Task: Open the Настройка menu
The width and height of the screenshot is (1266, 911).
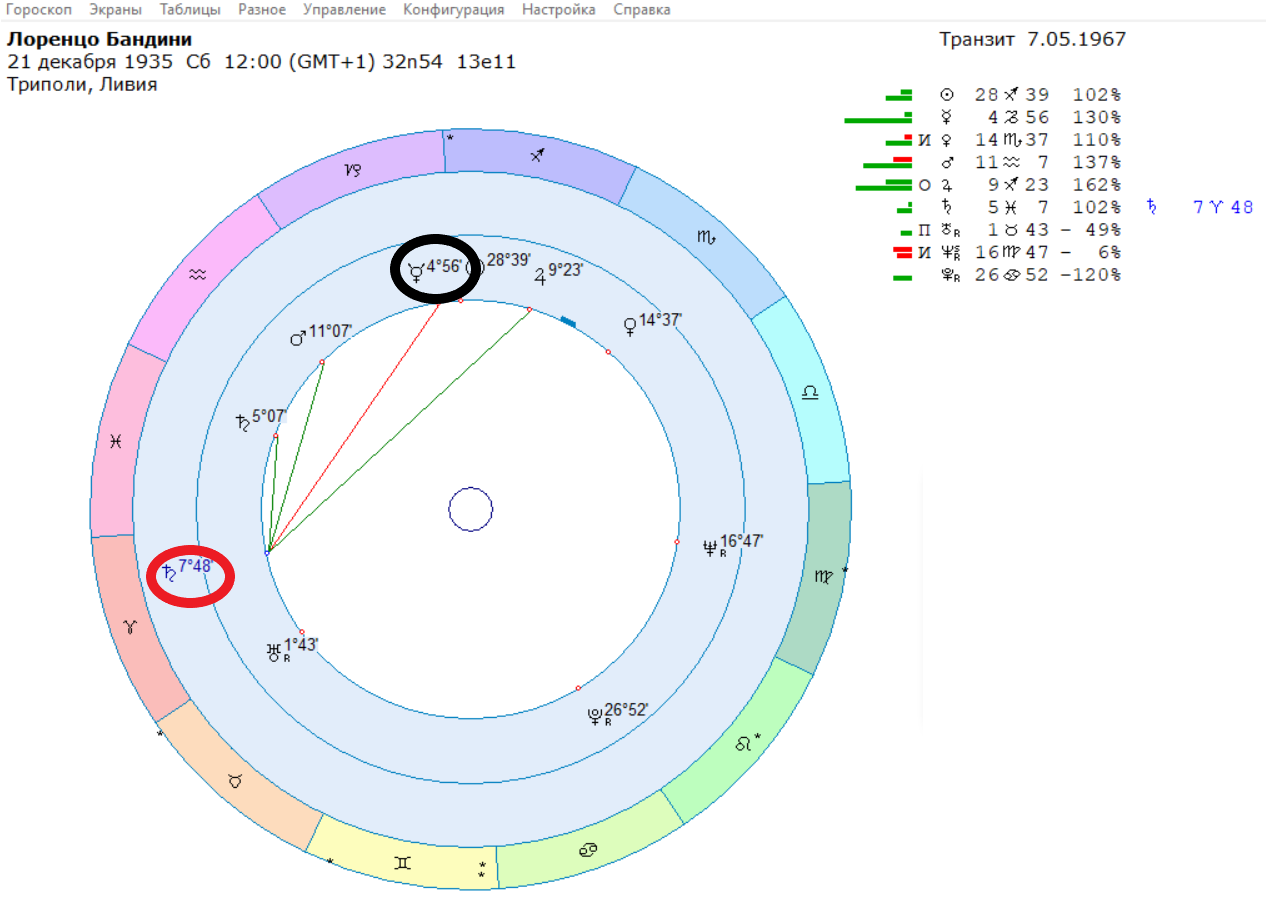Action: pos(559,9)
